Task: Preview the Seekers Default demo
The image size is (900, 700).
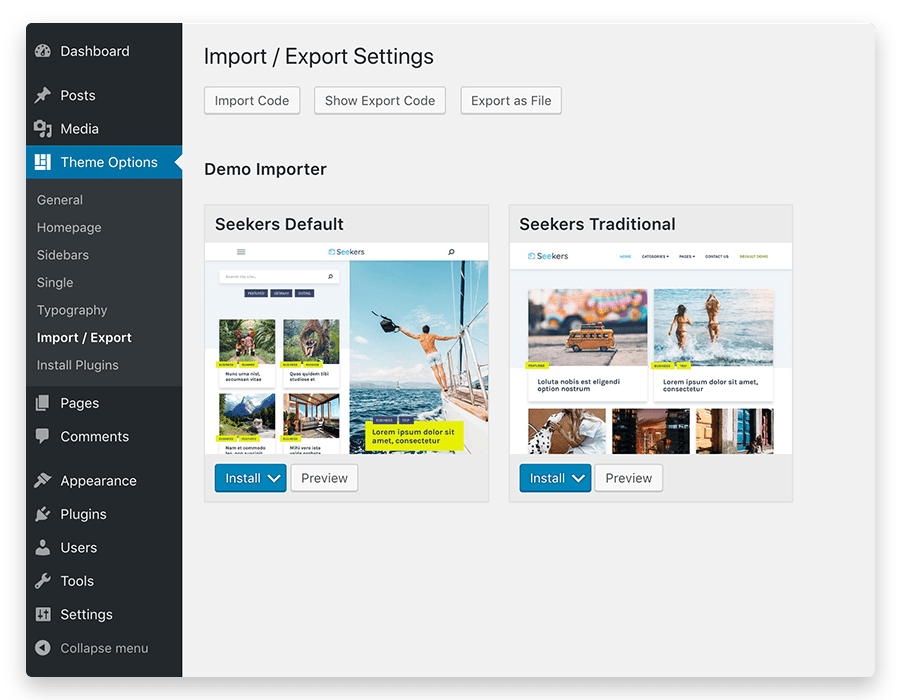Action: (324, 479)
